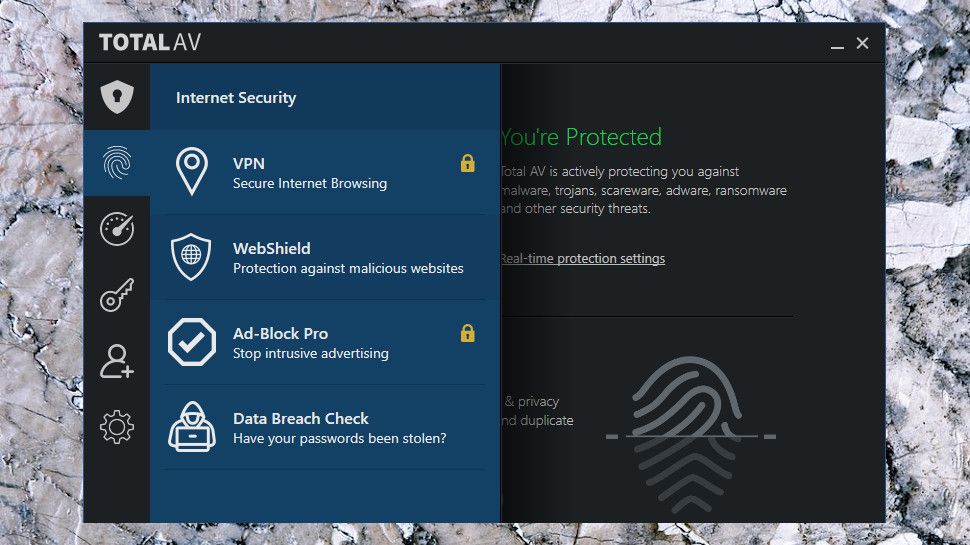Click the add user sidebar icon
The height and width of the screenshot is (545, 970).
[117, 361]
